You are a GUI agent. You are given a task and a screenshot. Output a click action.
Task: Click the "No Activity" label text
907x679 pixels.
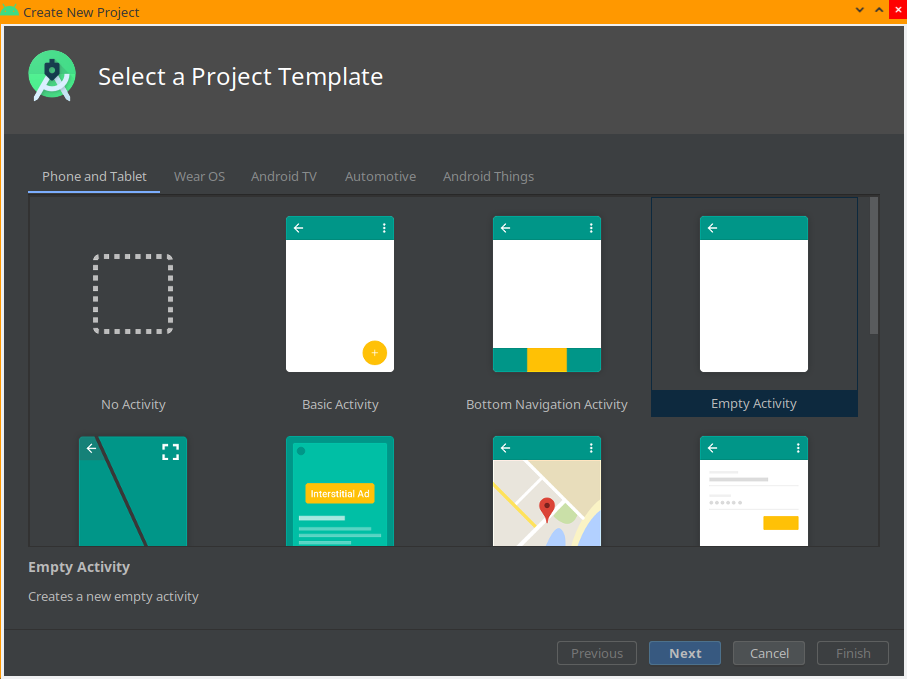[x=133, y=404]
